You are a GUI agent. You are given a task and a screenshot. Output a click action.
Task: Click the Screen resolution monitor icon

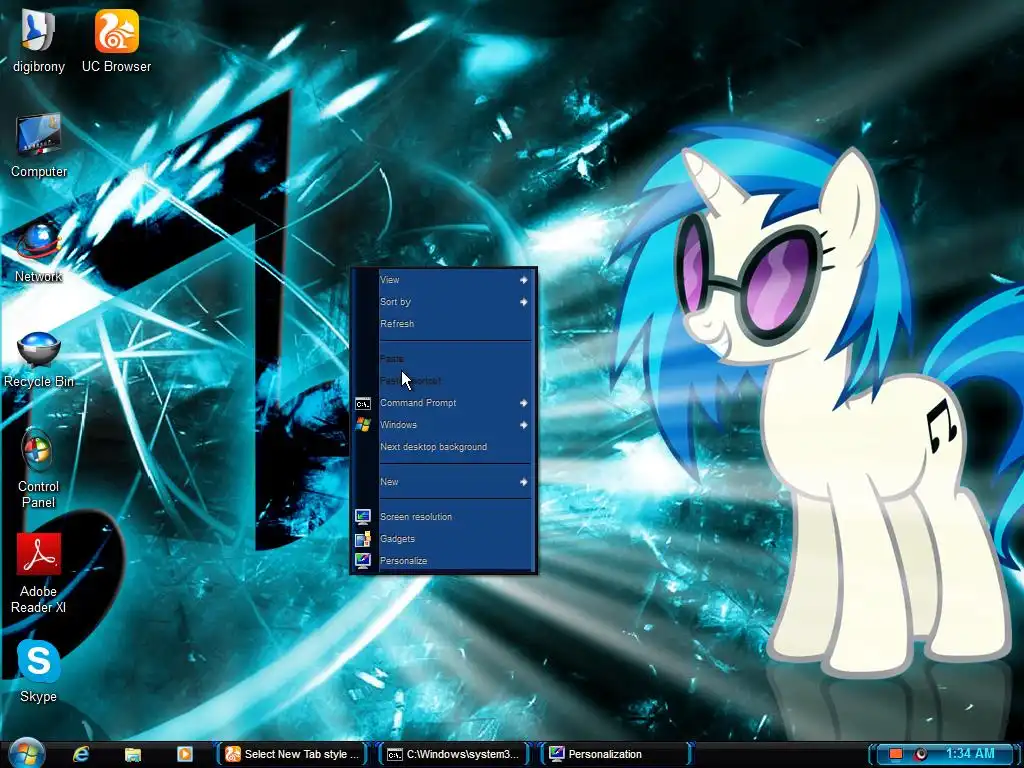[362, 517]
